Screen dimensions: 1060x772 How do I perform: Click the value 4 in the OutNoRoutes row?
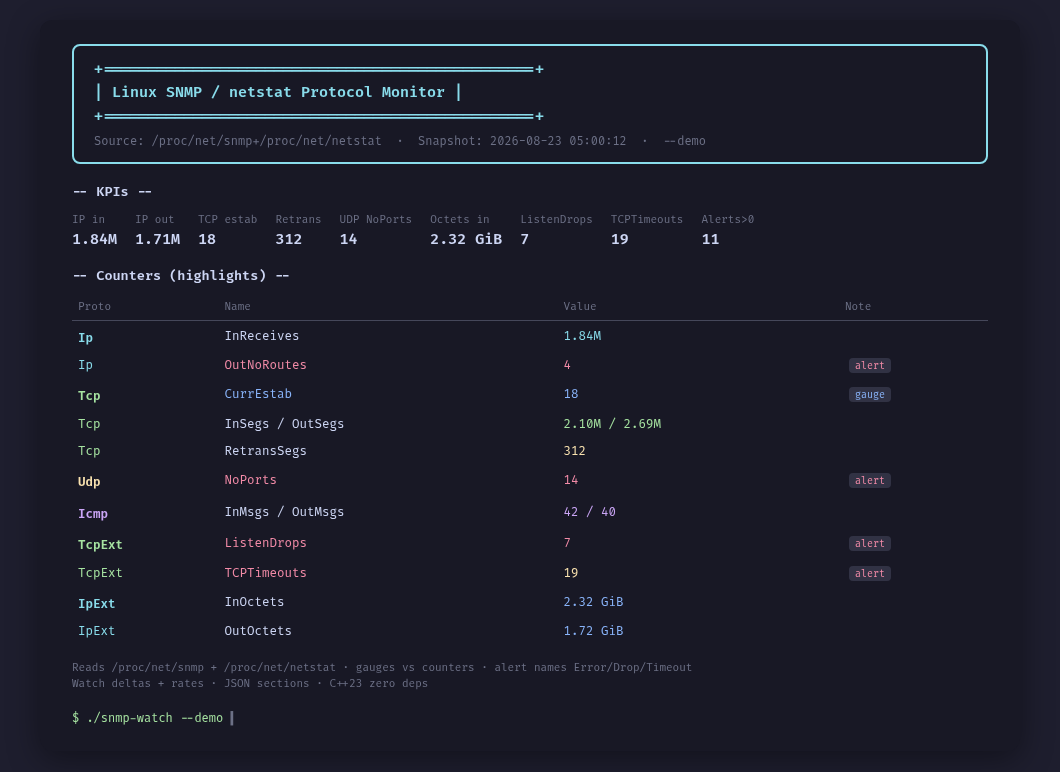point(567,365)
